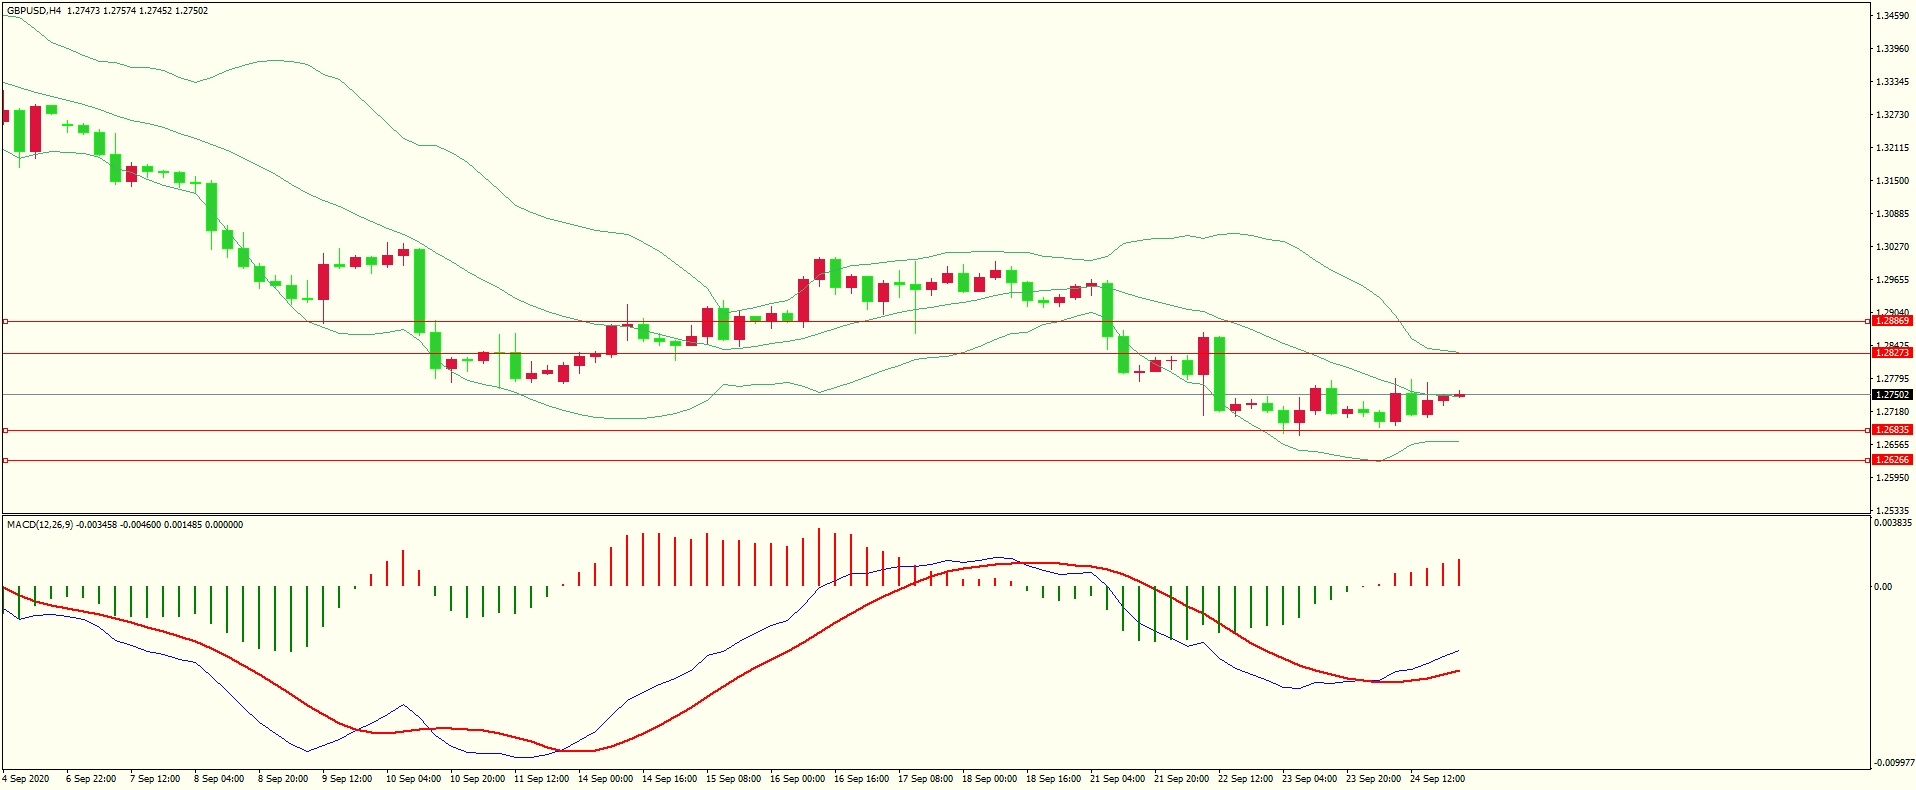Click the MACD(12,26,9) indicator label

[x=40, y=525]
